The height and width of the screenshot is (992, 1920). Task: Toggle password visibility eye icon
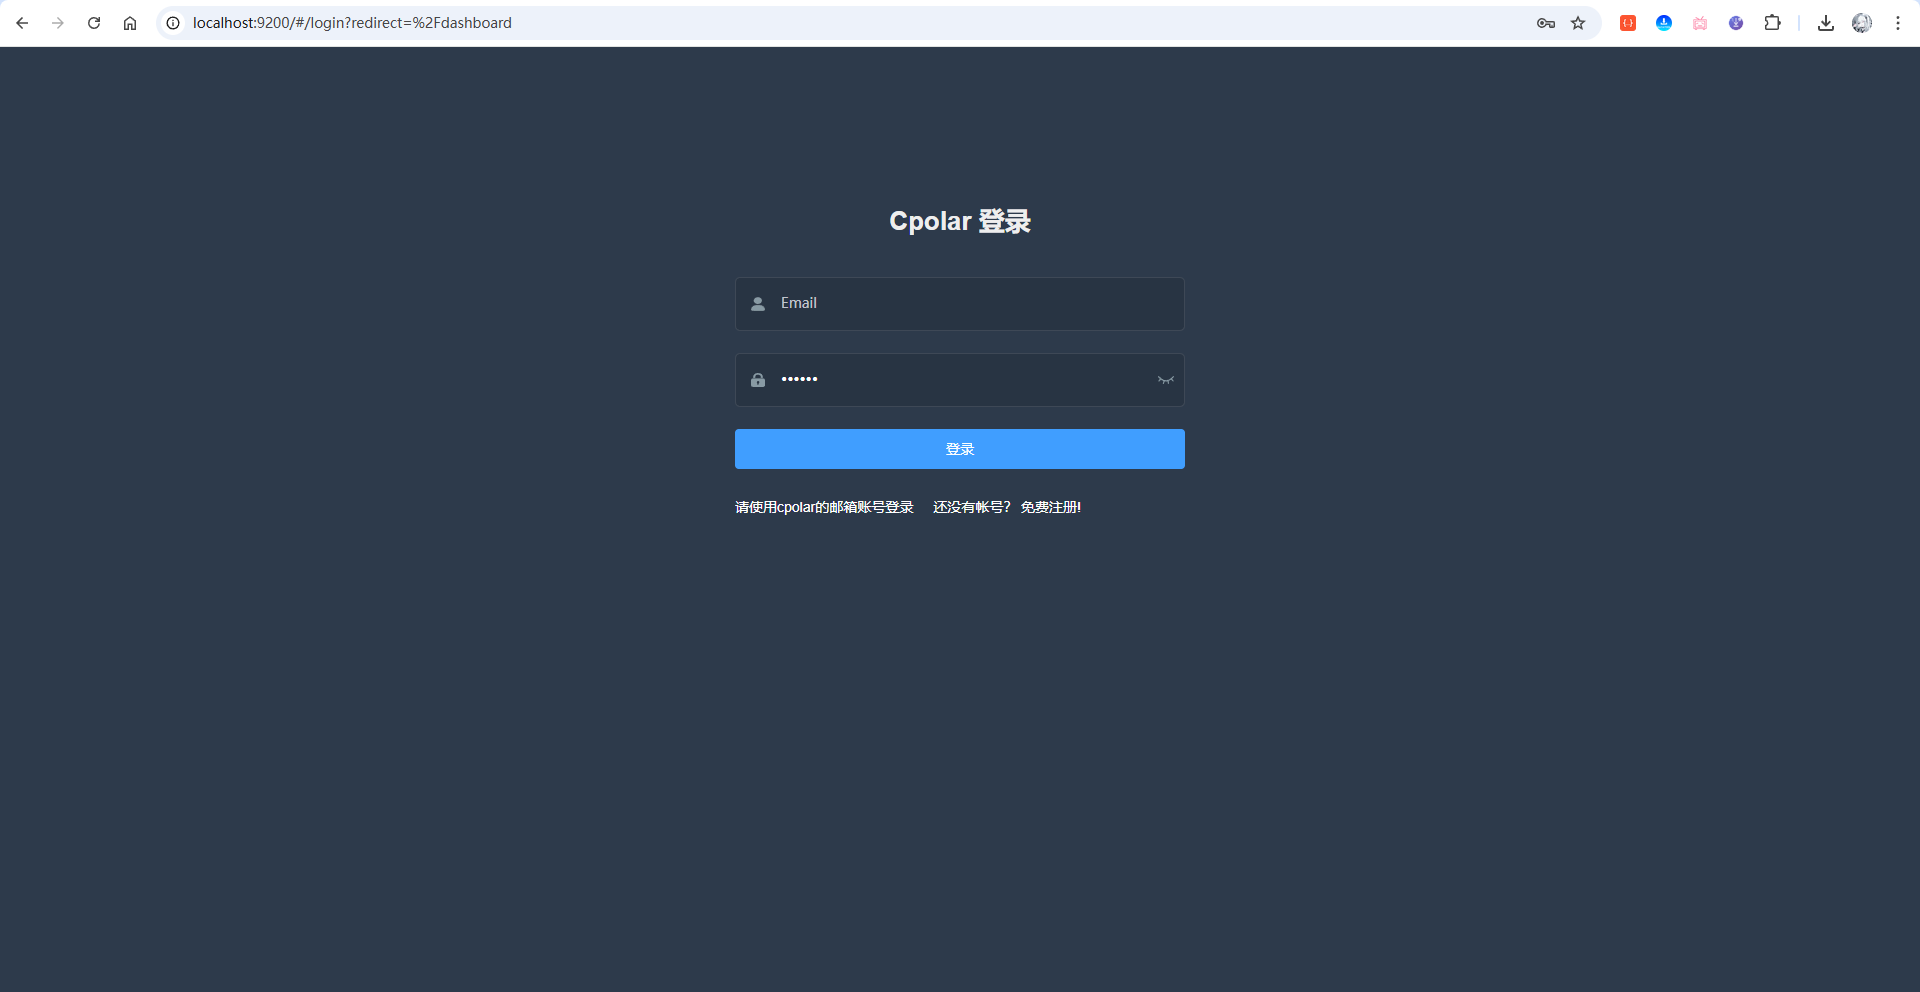click(x=1165, y=380)
